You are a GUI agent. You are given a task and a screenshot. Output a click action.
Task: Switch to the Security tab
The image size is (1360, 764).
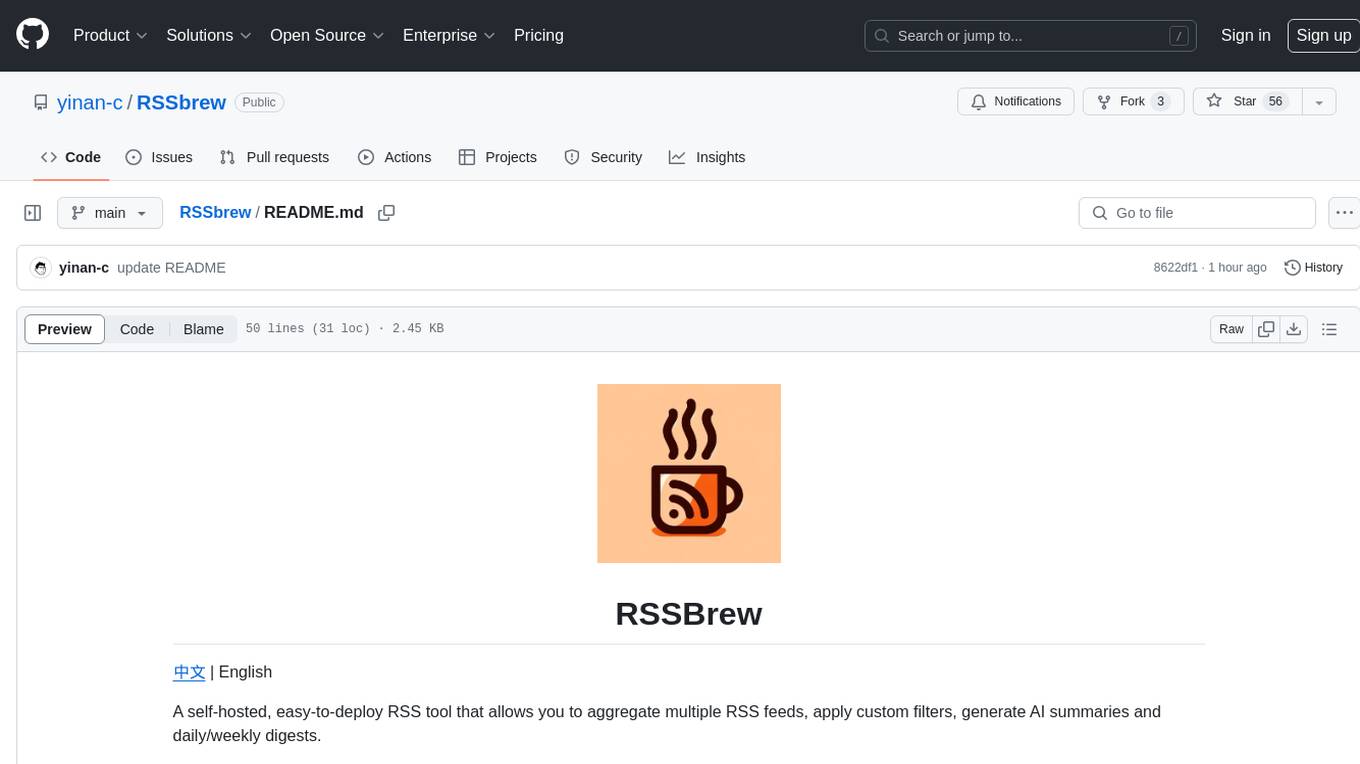tap(603, 157)
